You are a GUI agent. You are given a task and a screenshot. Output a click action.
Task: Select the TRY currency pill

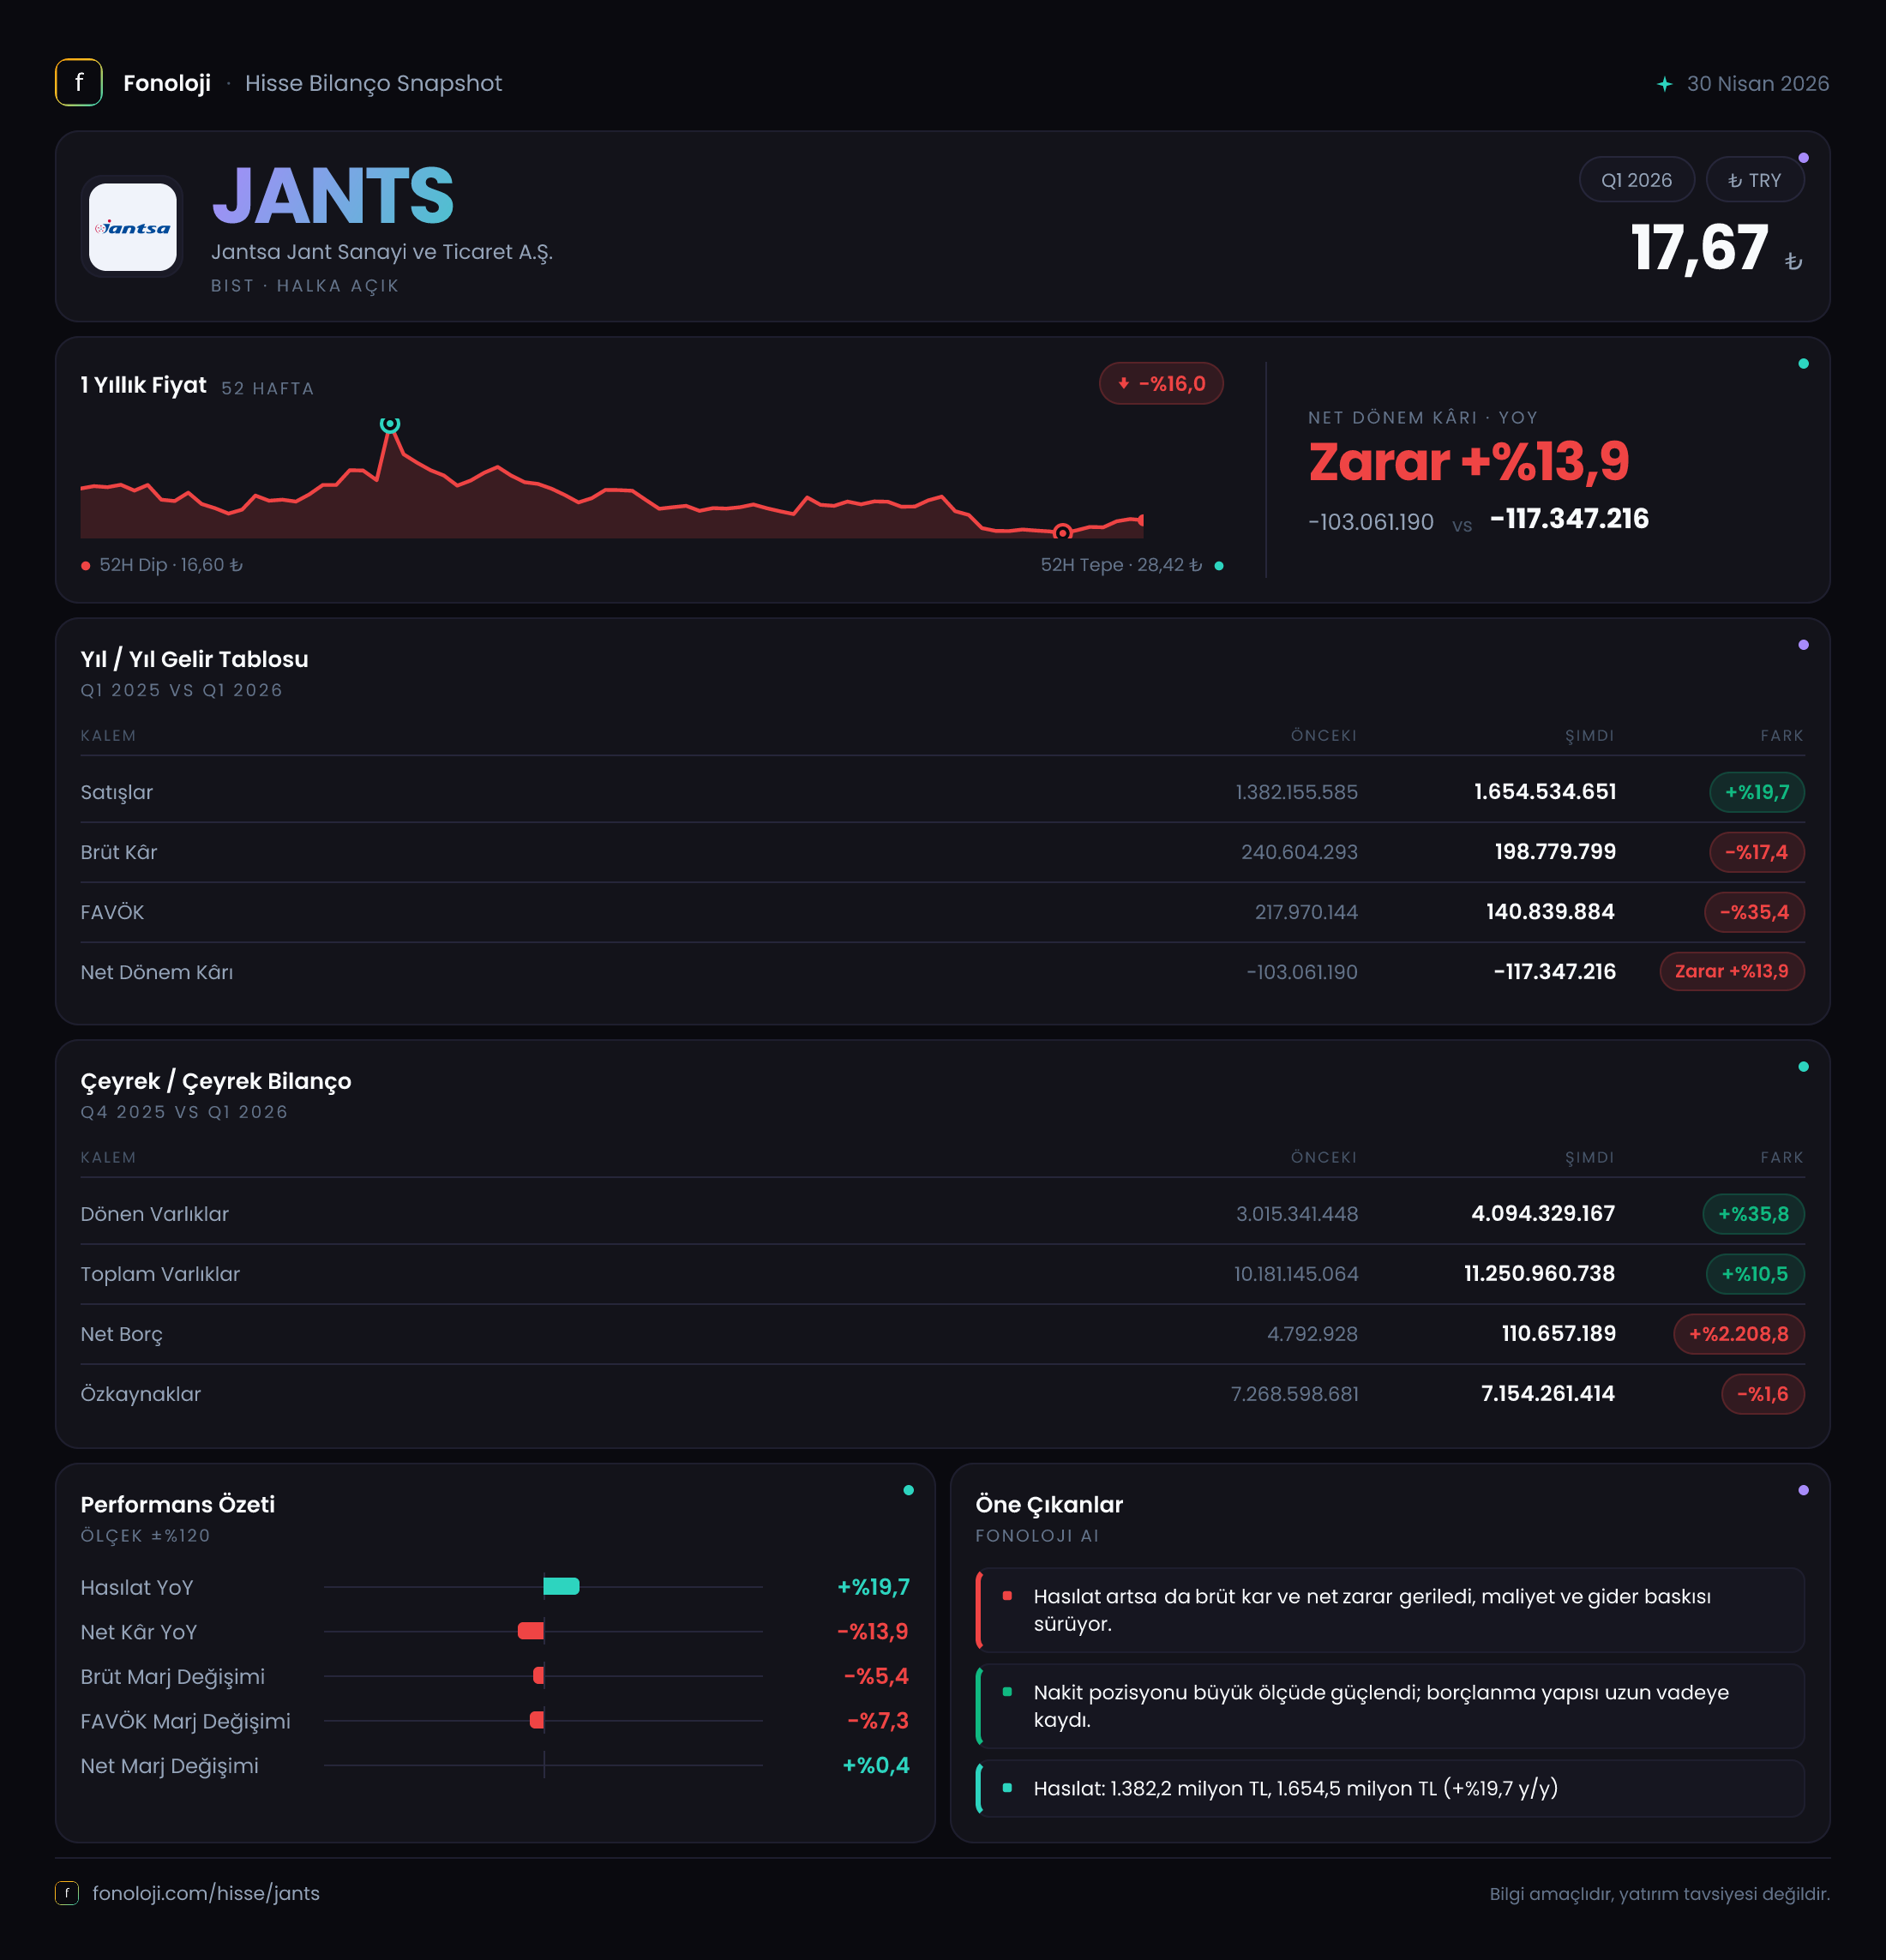[x=1755, y=180]
